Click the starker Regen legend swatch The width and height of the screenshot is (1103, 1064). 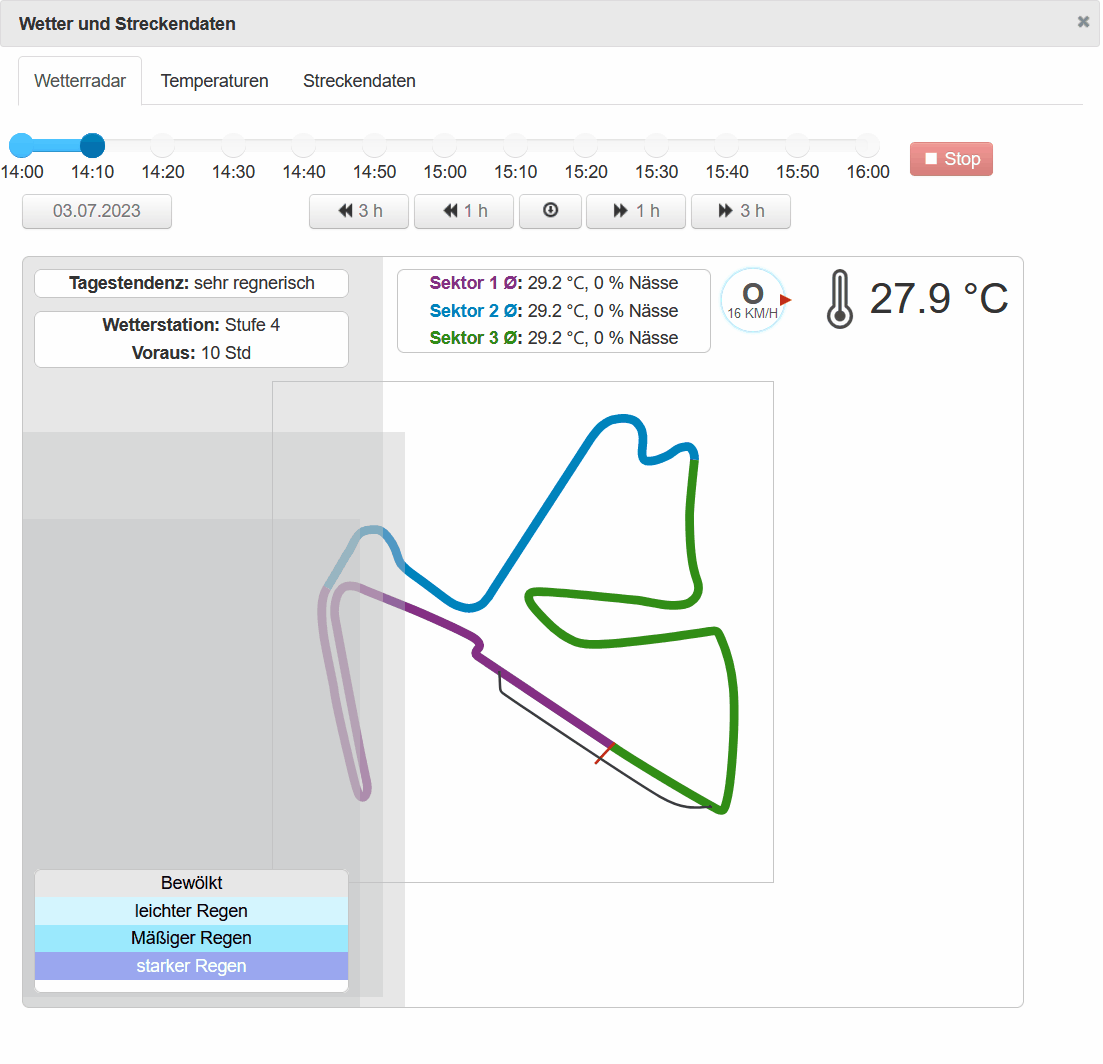(191, 966)
